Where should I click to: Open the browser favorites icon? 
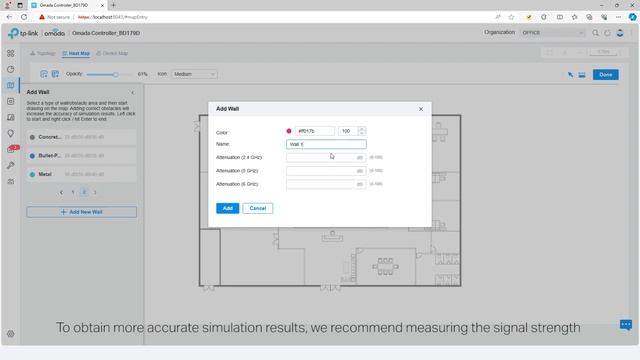[575, 17]
